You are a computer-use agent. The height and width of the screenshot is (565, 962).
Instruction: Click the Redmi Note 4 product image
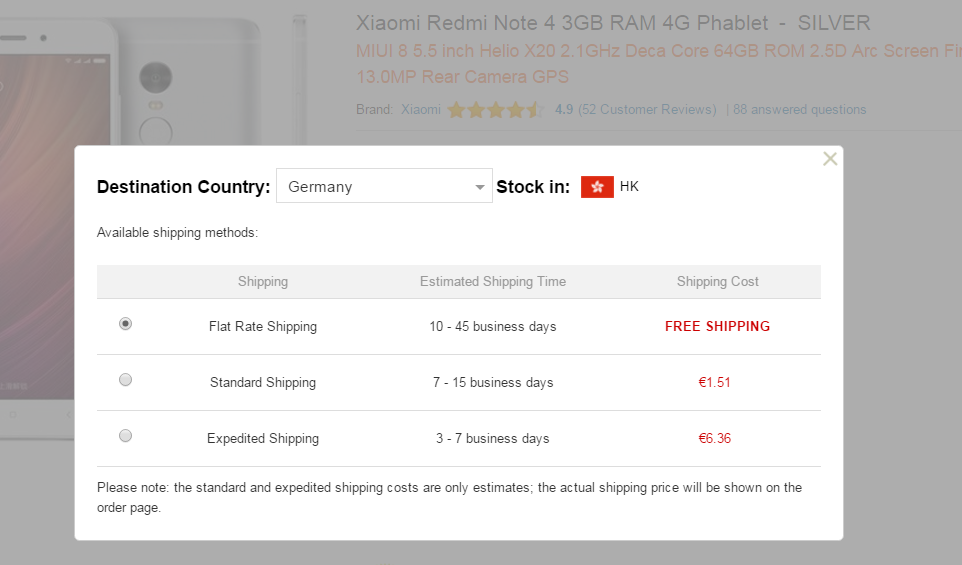coord(153,79)
